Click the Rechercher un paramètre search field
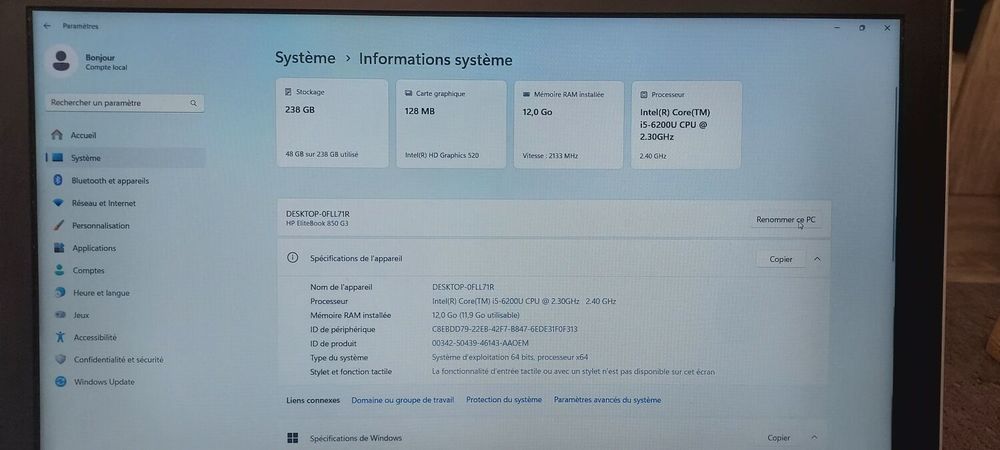Screen dimensions: 1000x450 click(x=125, y=103)
